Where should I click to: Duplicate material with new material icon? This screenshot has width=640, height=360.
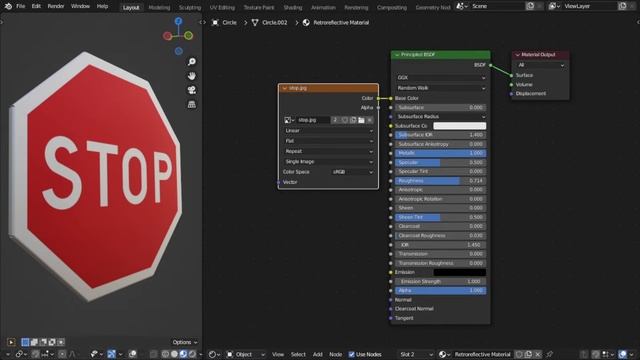(x=529, y=354)
